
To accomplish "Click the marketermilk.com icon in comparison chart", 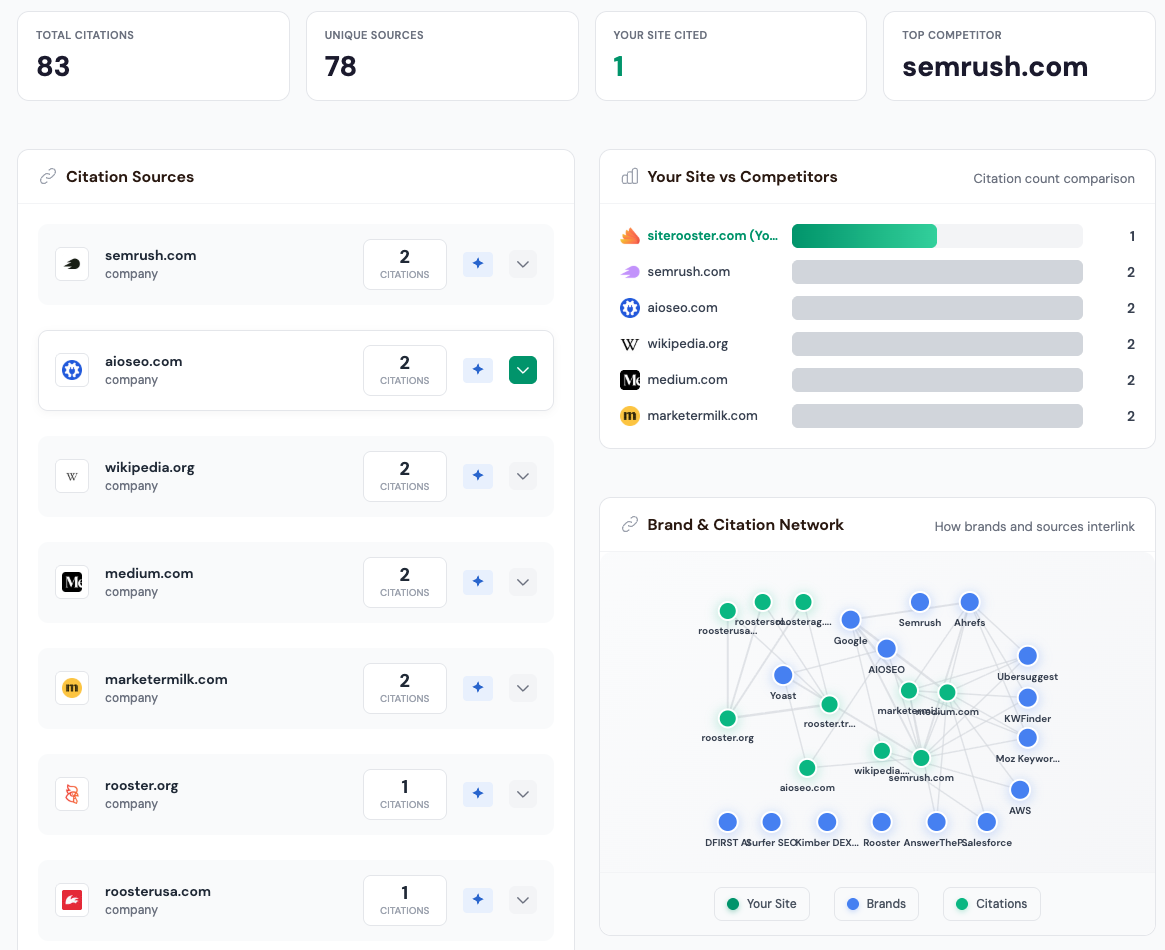I will tap(630, 416).
